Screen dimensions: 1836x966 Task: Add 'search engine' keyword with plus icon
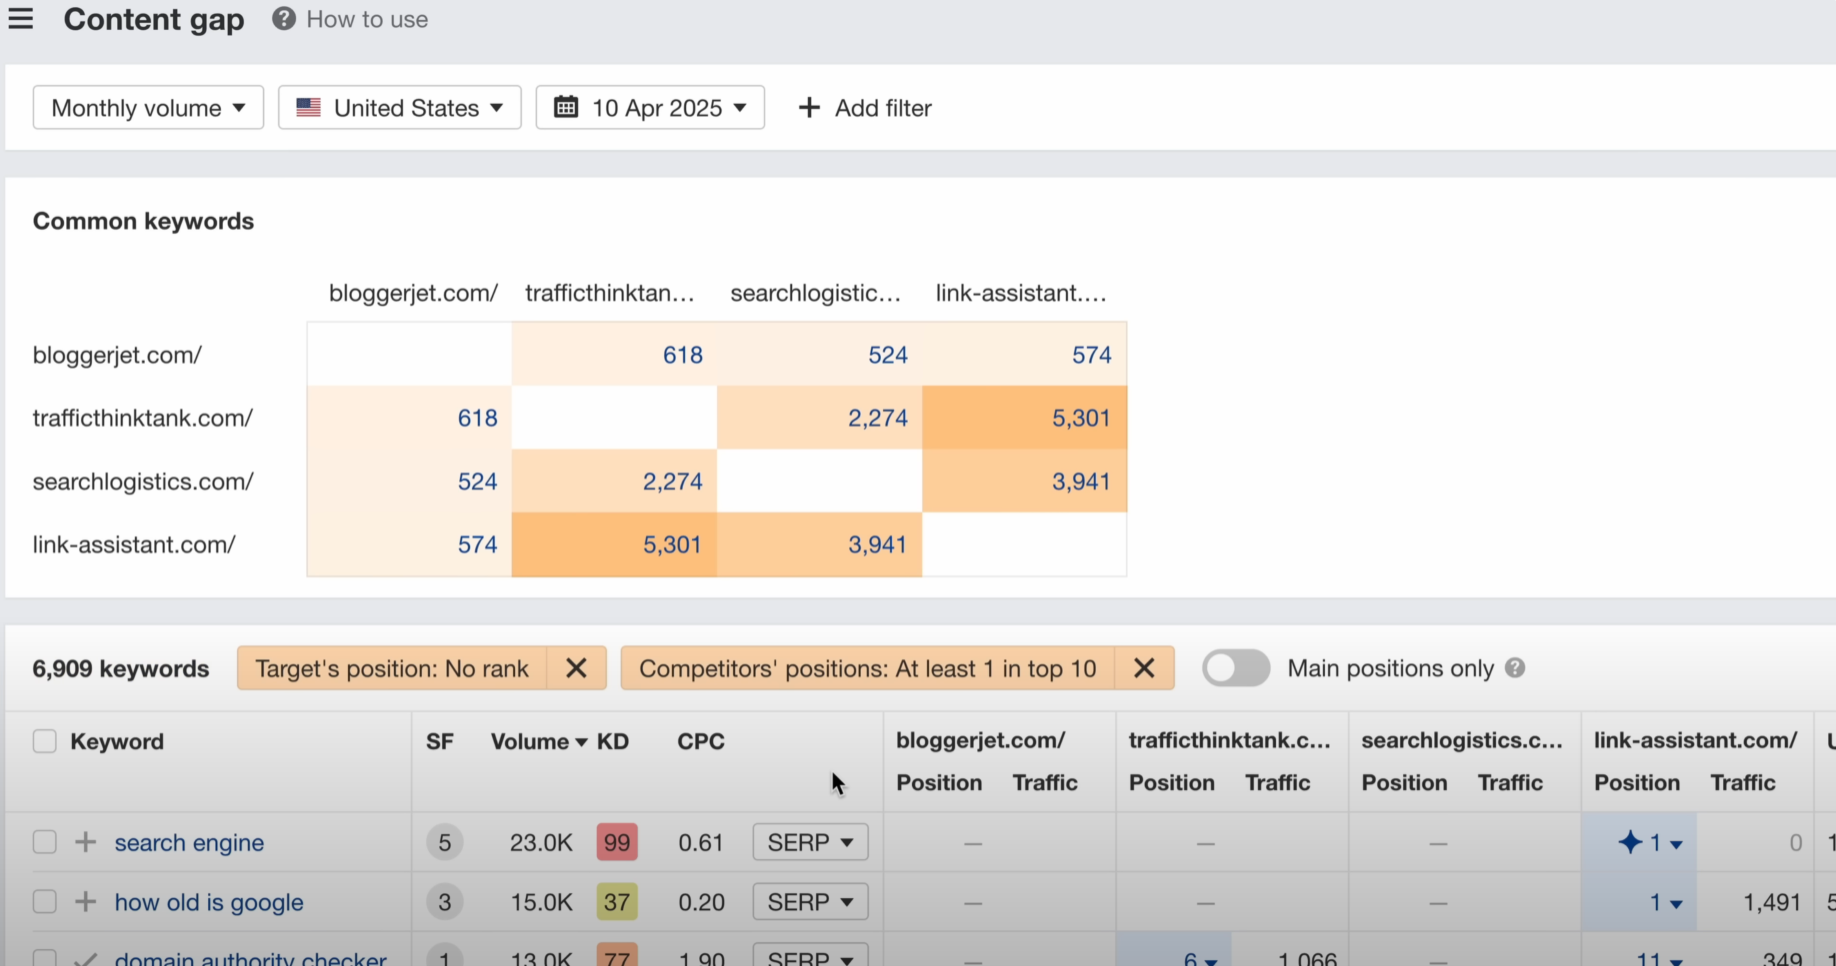tap(86, 843)
